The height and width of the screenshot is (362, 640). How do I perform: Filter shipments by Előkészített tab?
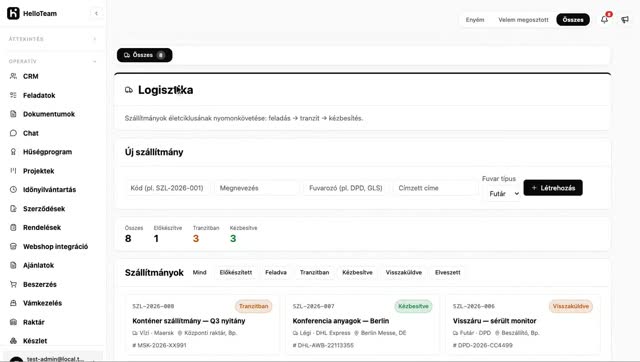[x=236, y=272]
